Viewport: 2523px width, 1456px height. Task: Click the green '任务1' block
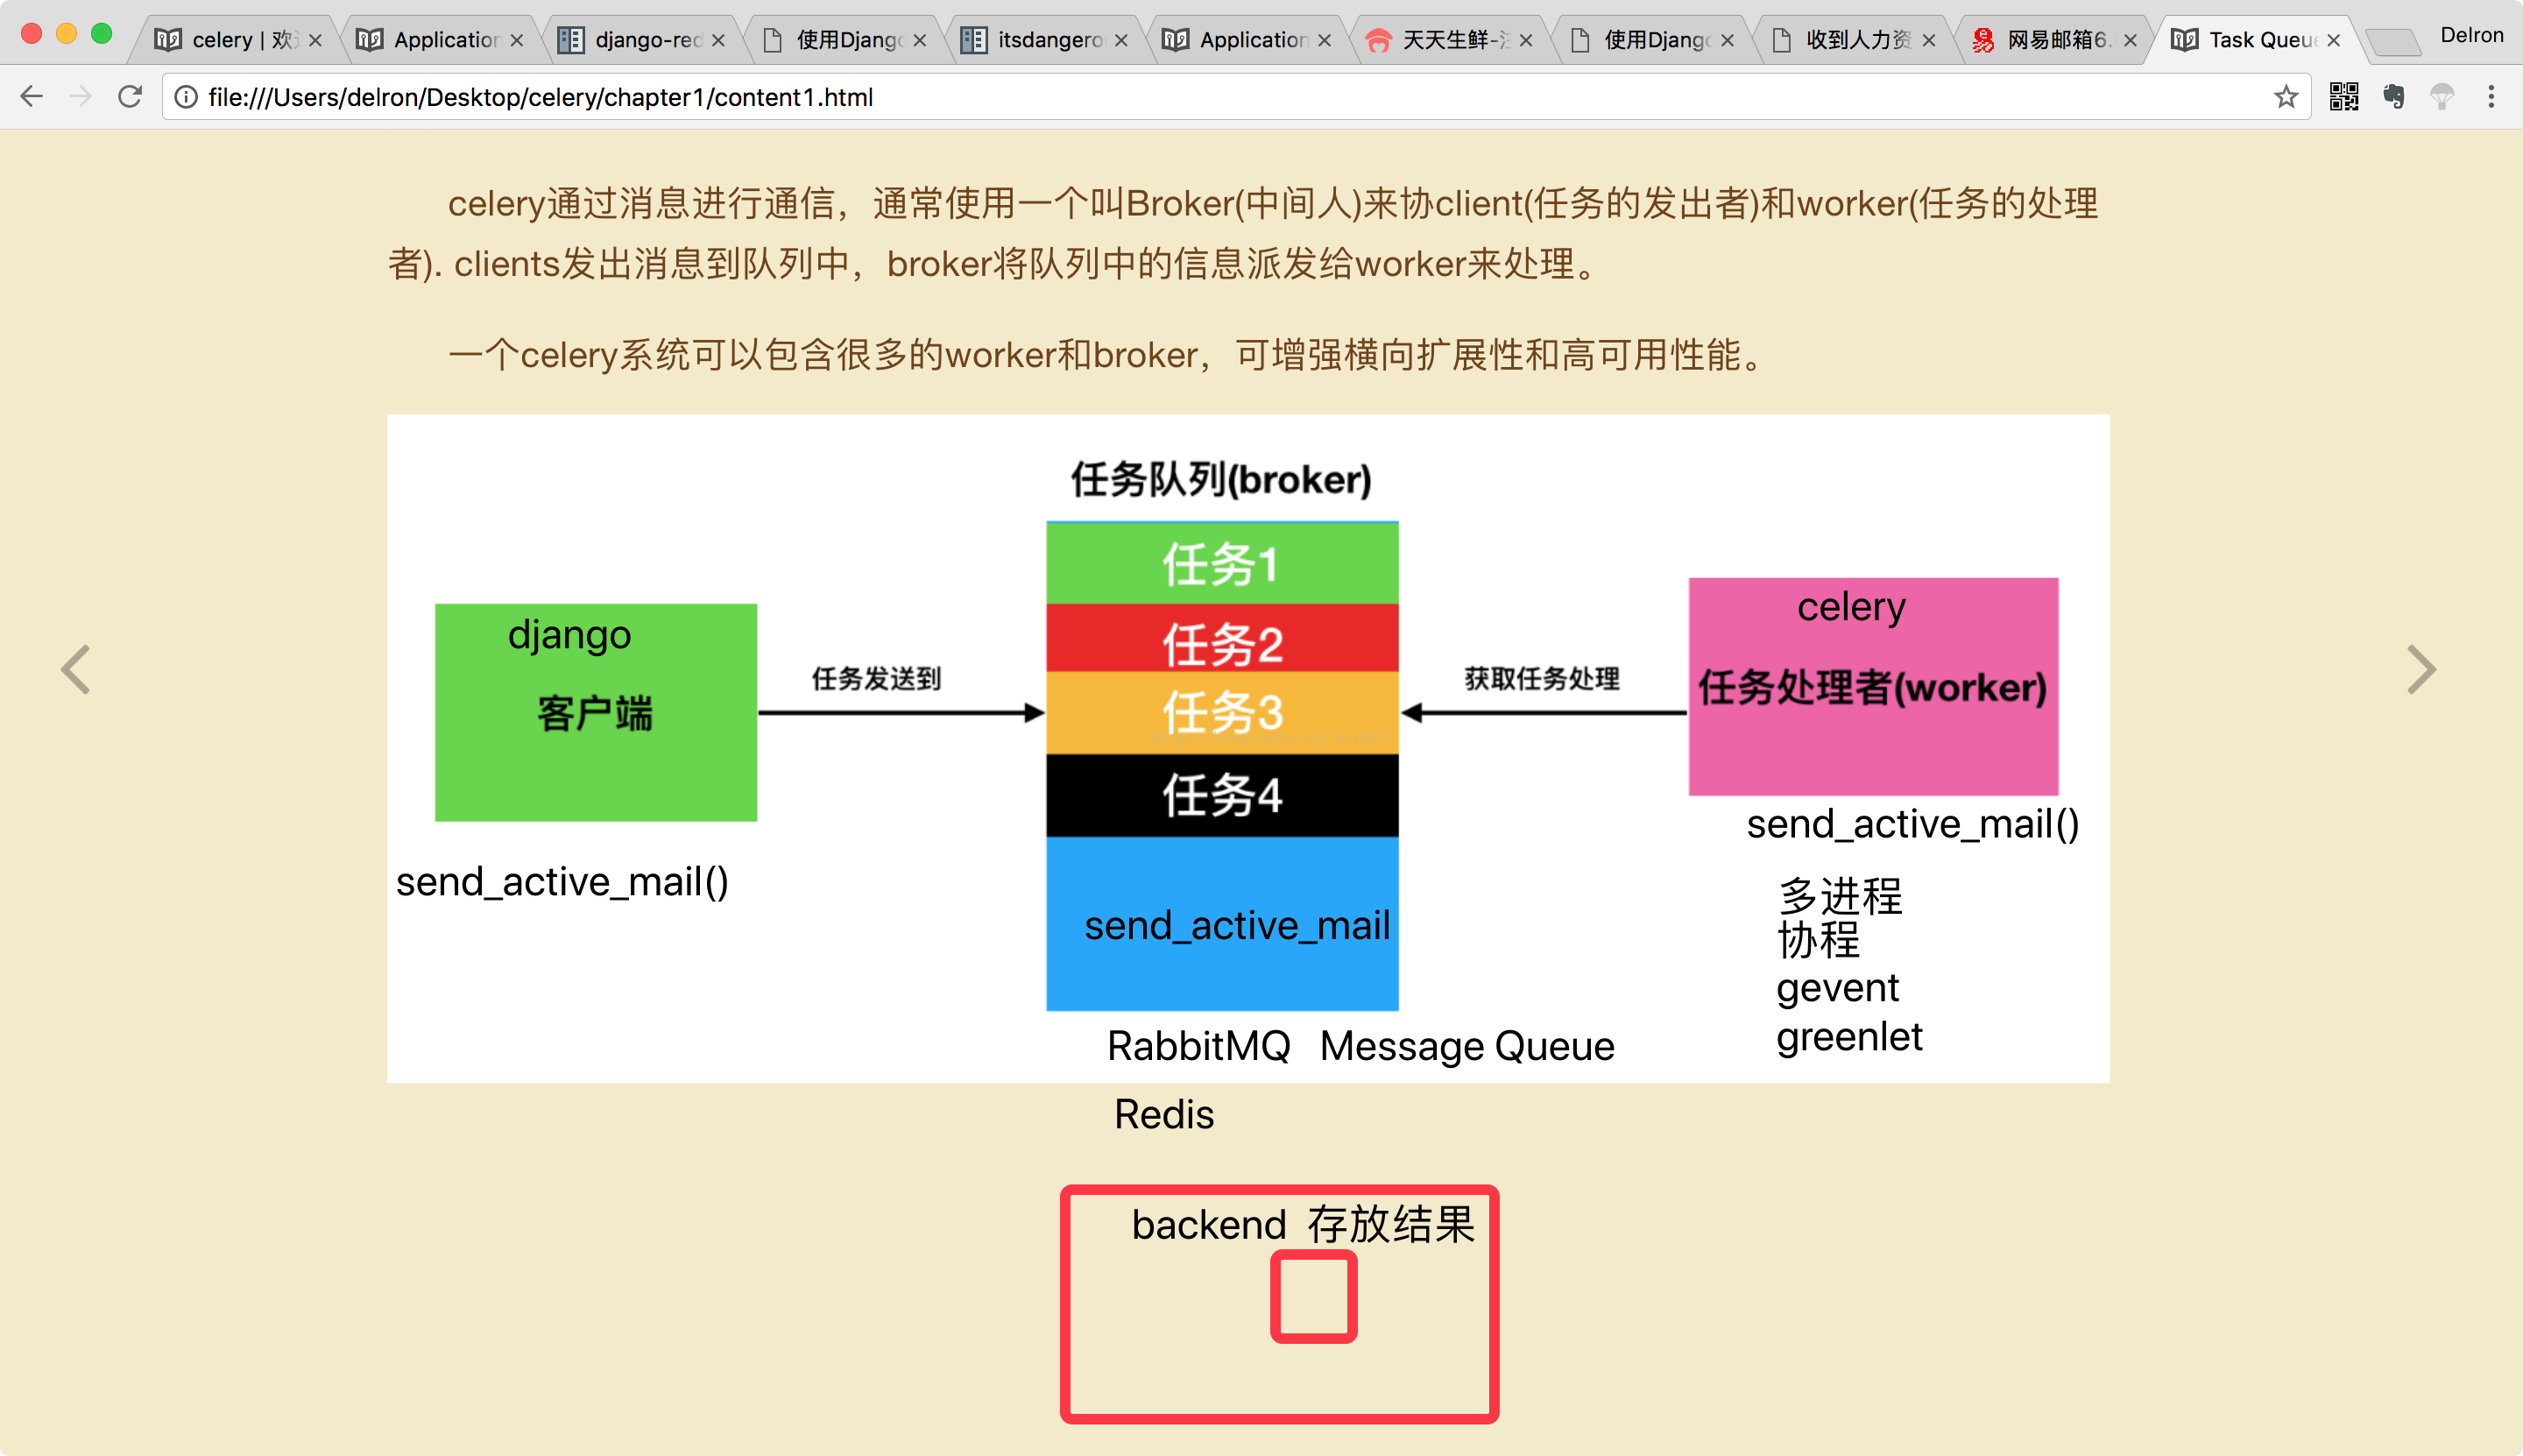click(x=1222, y=563)
